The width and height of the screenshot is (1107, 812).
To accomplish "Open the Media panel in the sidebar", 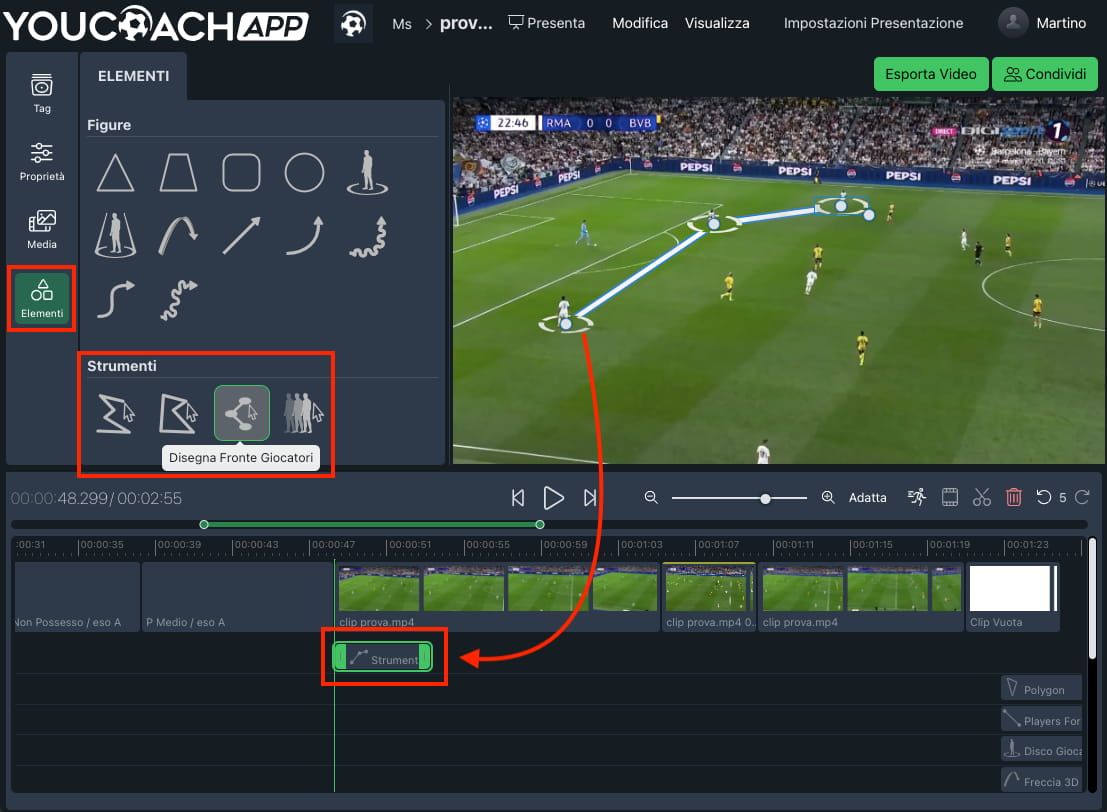I will coord(41,230).
